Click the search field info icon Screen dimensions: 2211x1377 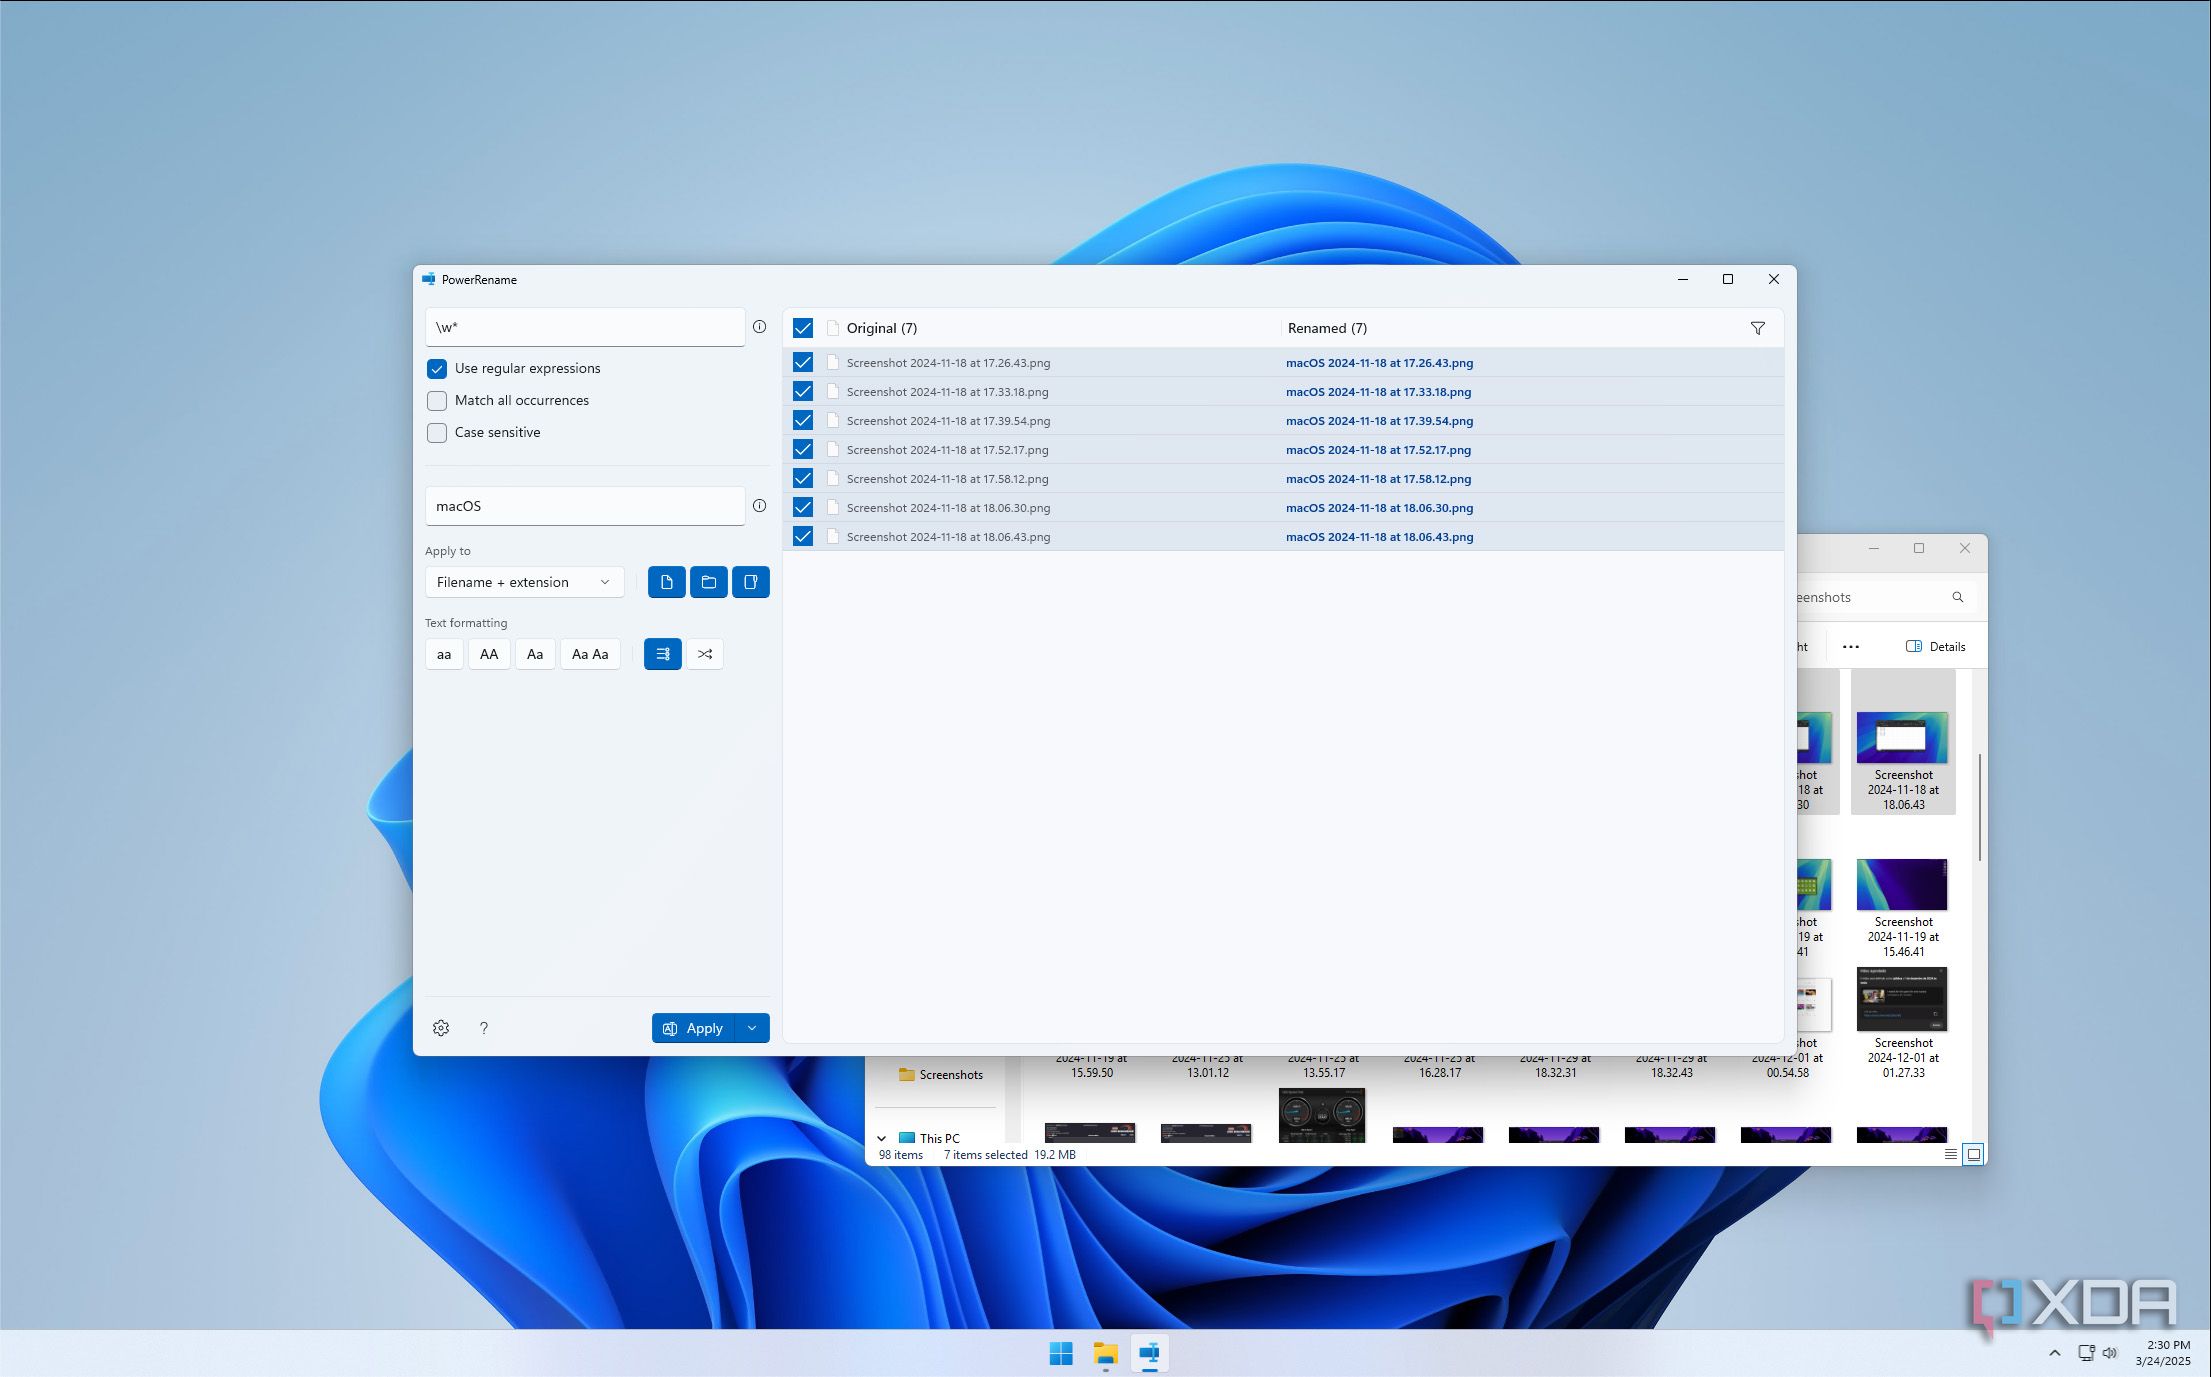(759, 327)
